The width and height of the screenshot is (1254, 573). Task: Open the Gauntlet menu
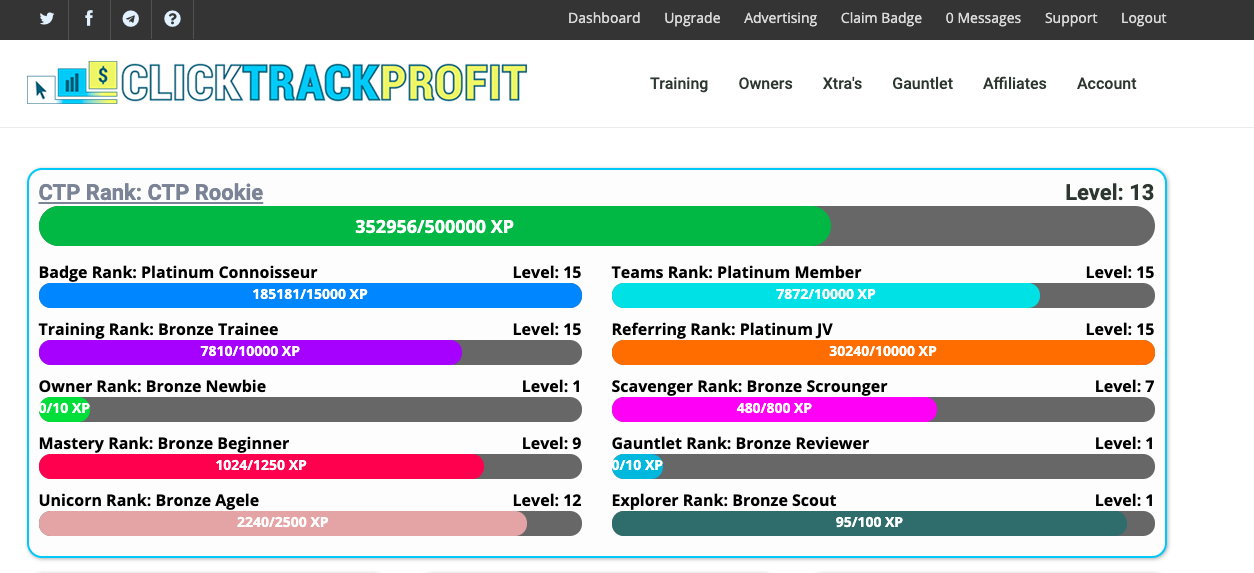click(922, 84)
